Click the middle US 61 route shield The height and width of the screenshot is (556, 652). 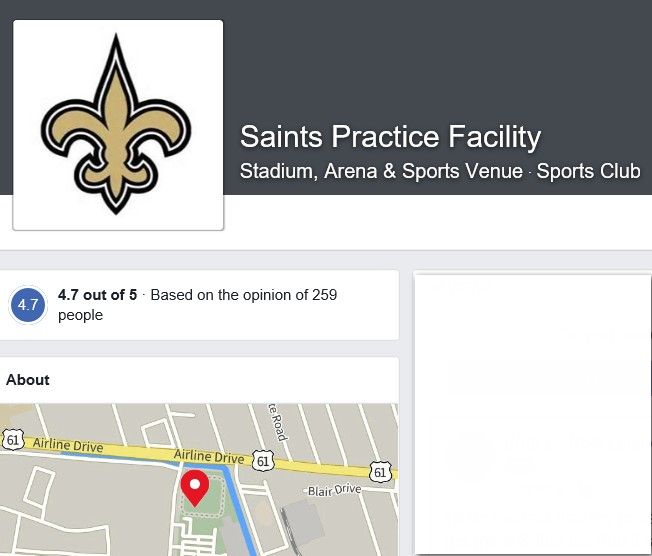[x=263, y=461]
